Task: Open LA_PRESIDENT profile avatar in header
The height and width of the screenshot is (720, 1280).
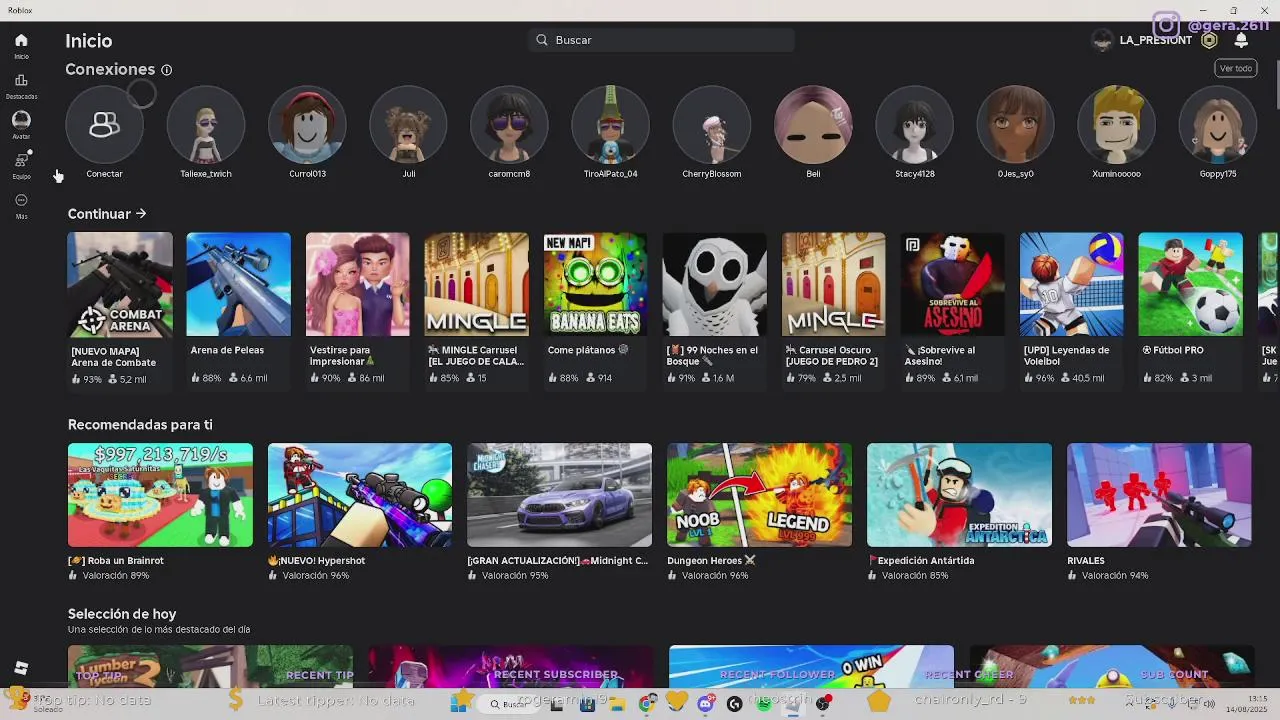Action: click(1102, 40)
